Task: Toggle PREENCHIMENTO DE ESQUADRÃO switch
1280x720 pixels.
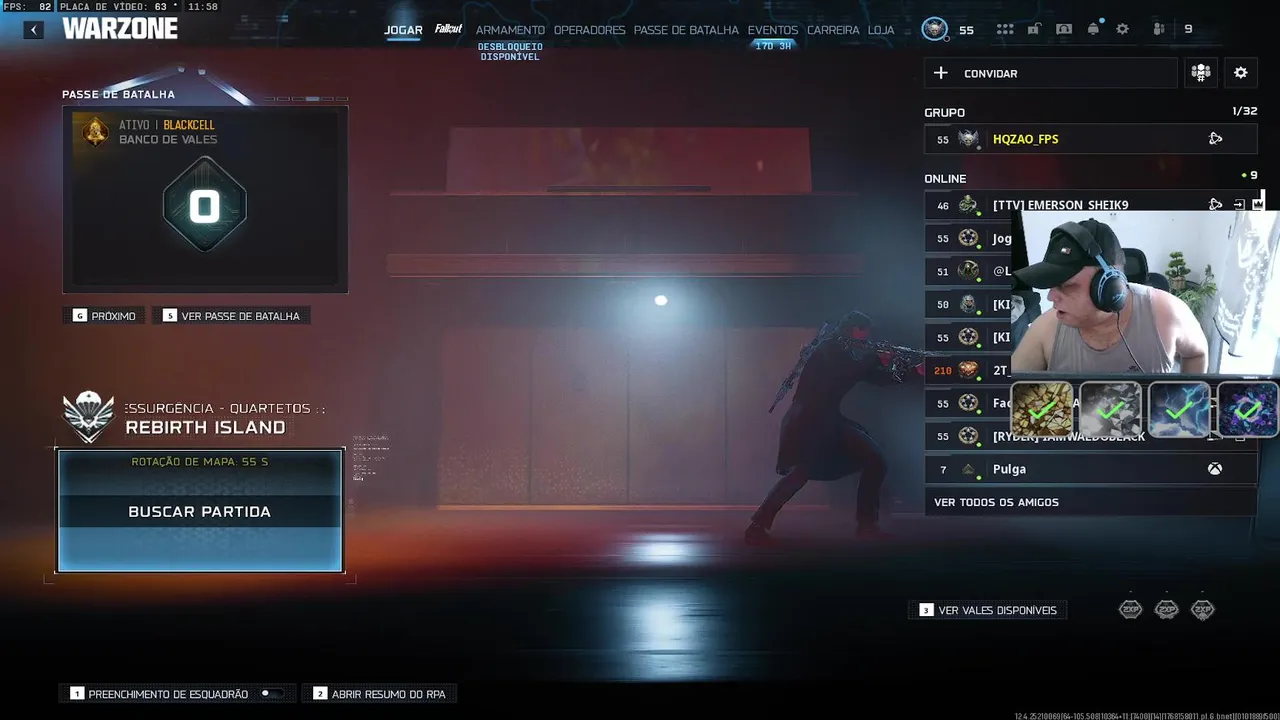Action: [272, 693]
